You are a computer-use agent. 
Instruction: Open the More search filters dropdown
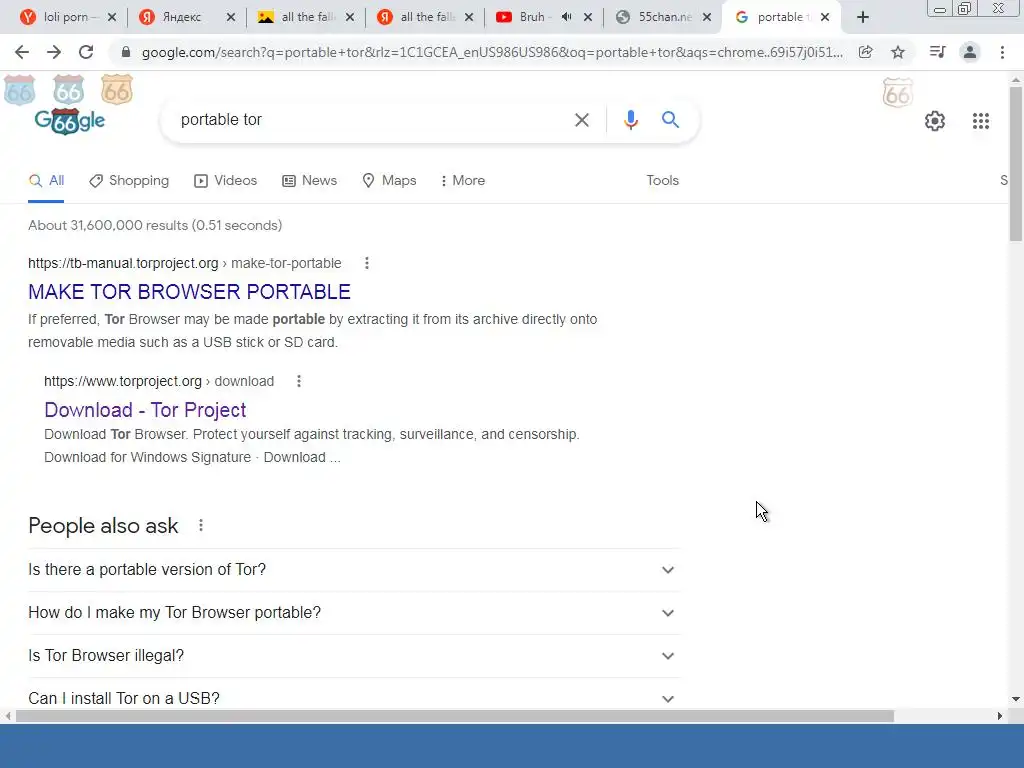(462, 180)
